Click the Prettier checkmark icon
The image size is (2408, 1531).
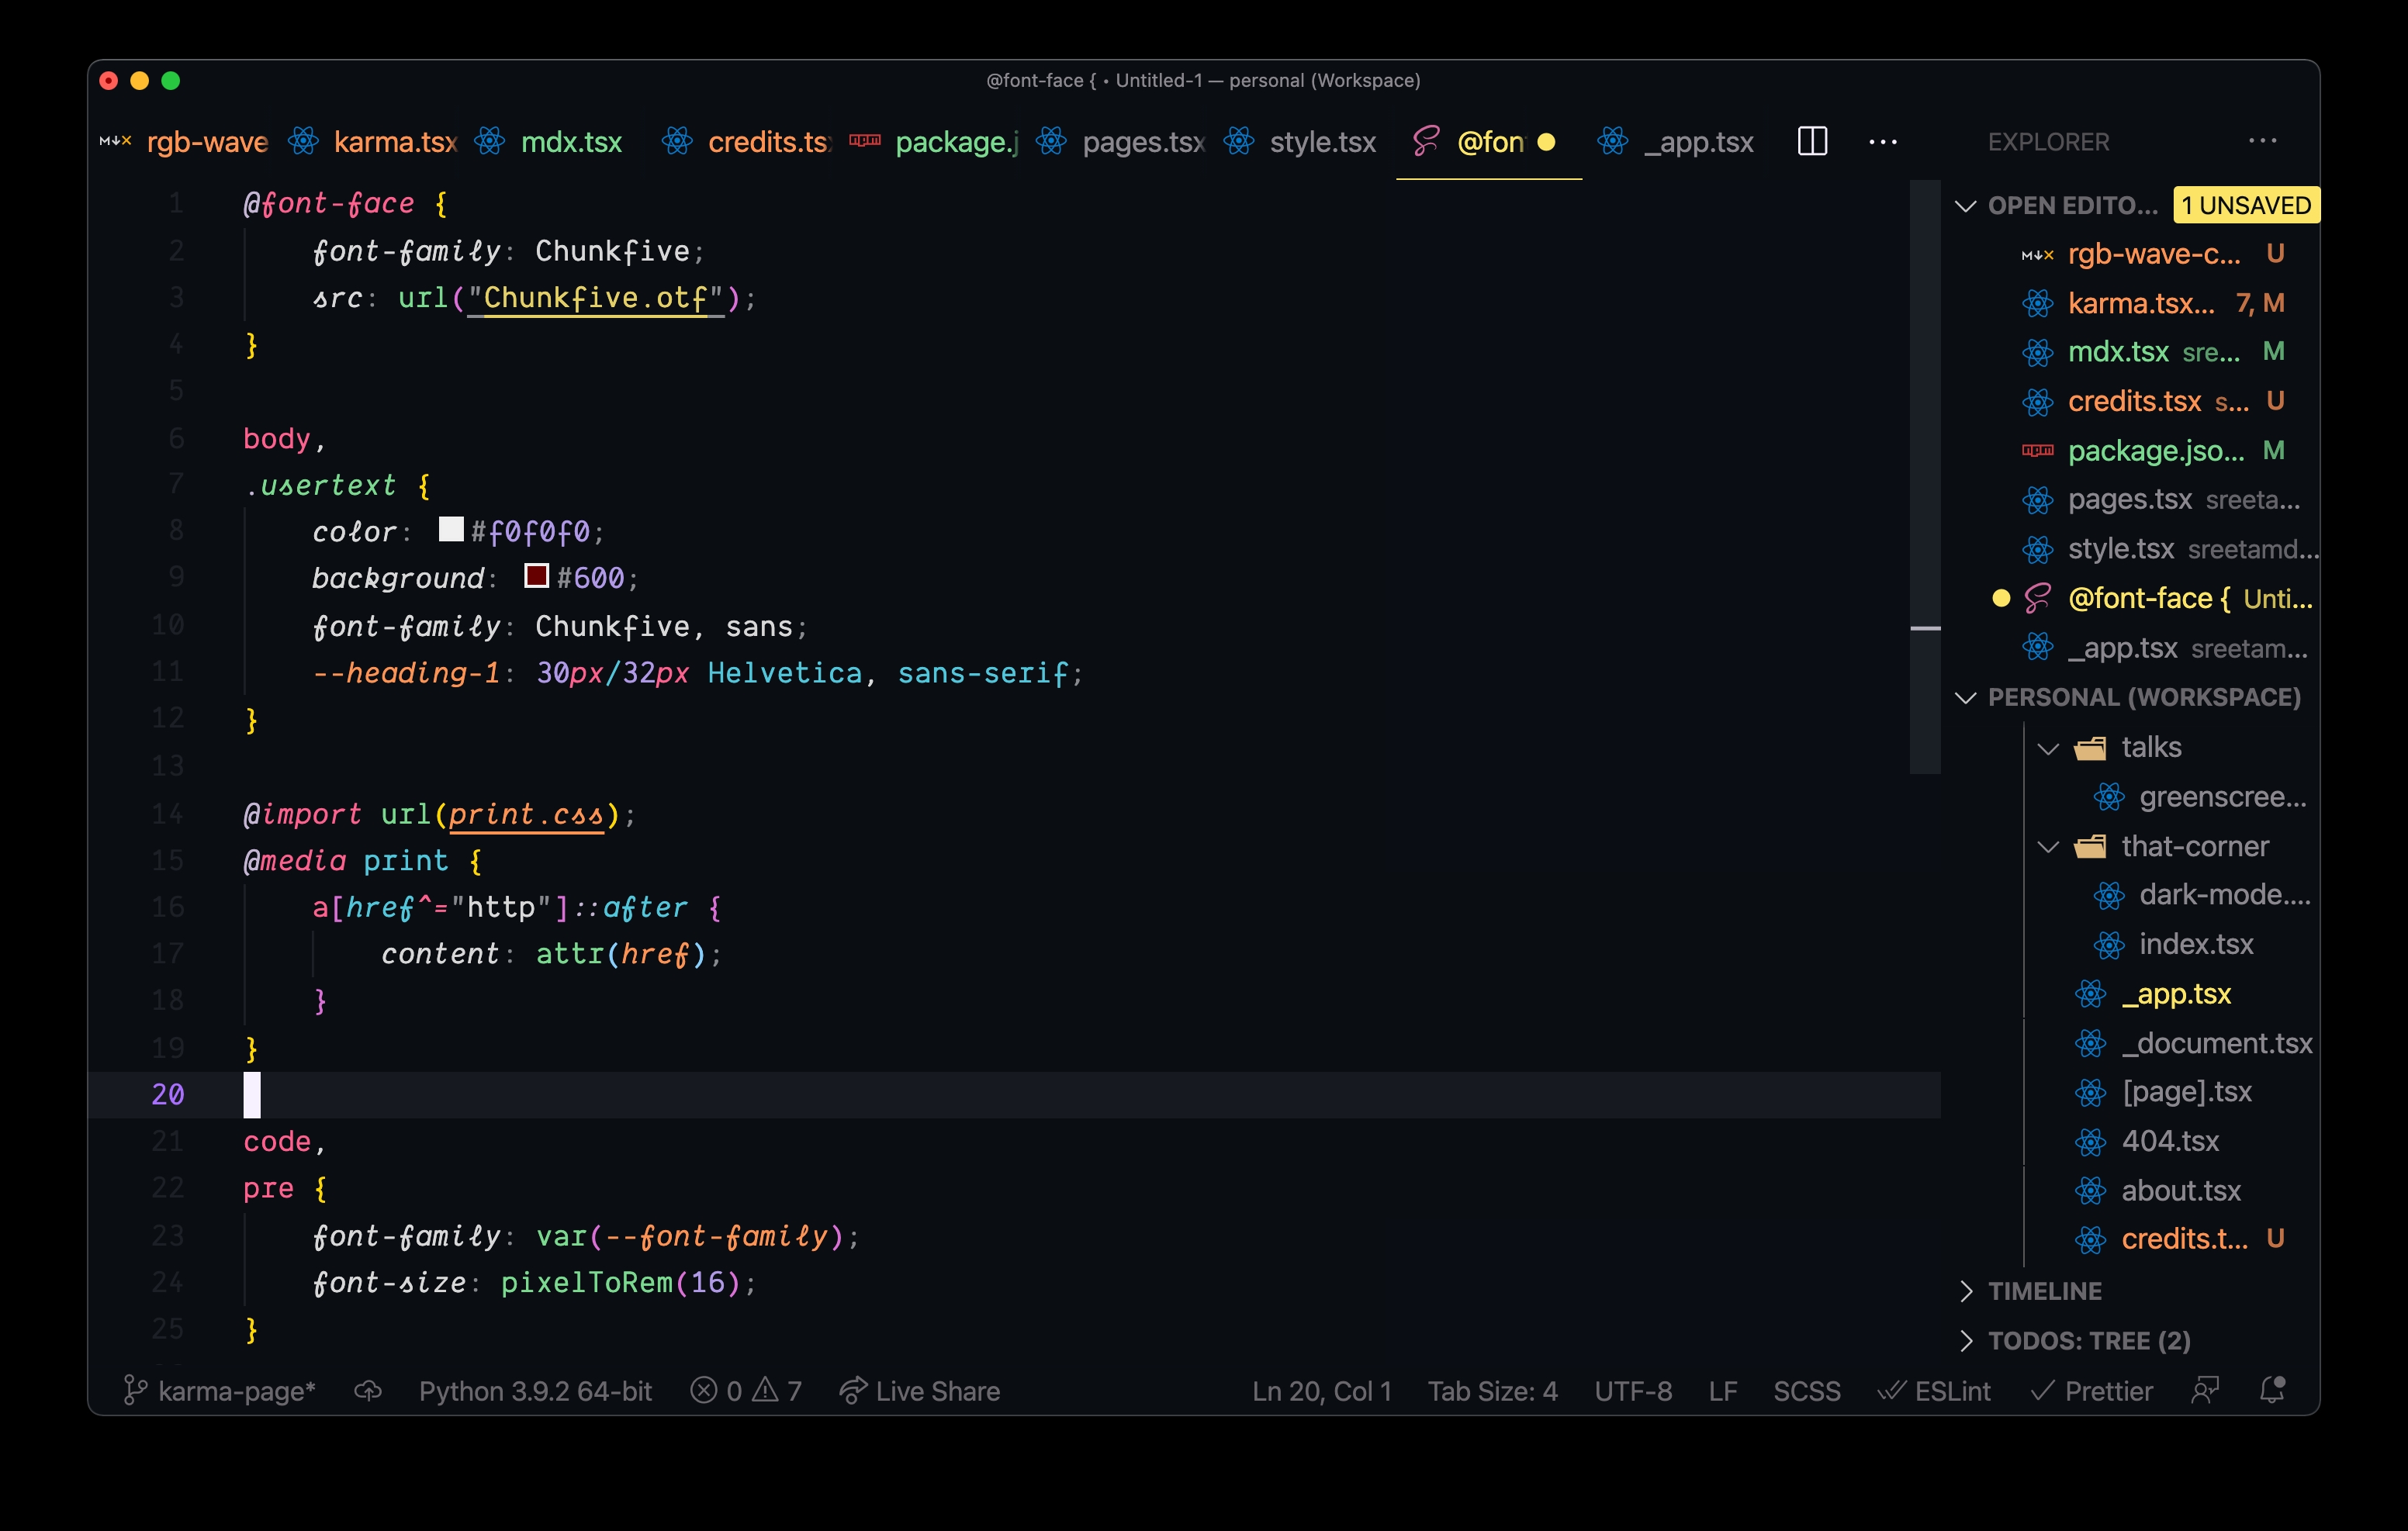coord(2043,1390)
